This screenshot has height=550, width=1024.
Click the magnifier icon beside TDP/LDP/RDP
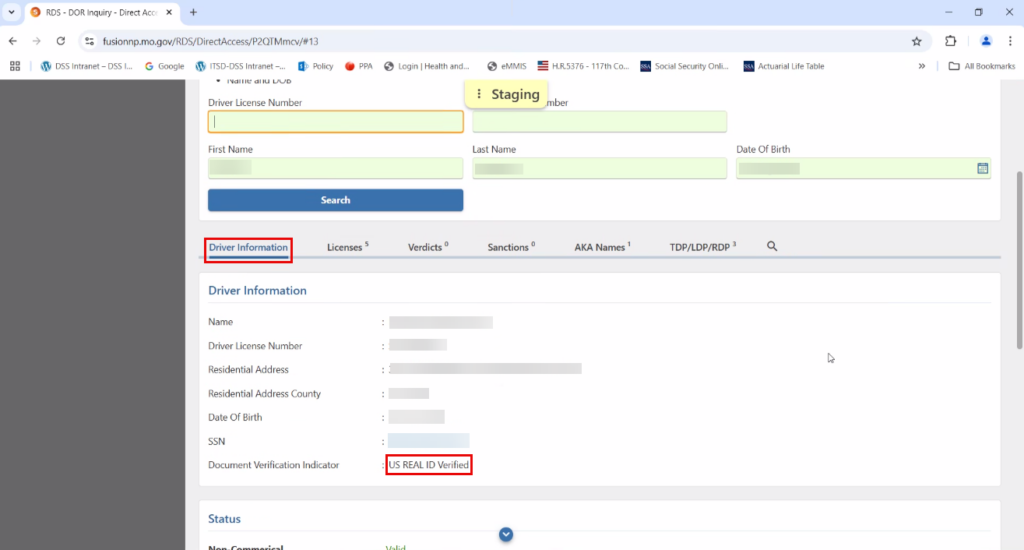click(772, 246)
